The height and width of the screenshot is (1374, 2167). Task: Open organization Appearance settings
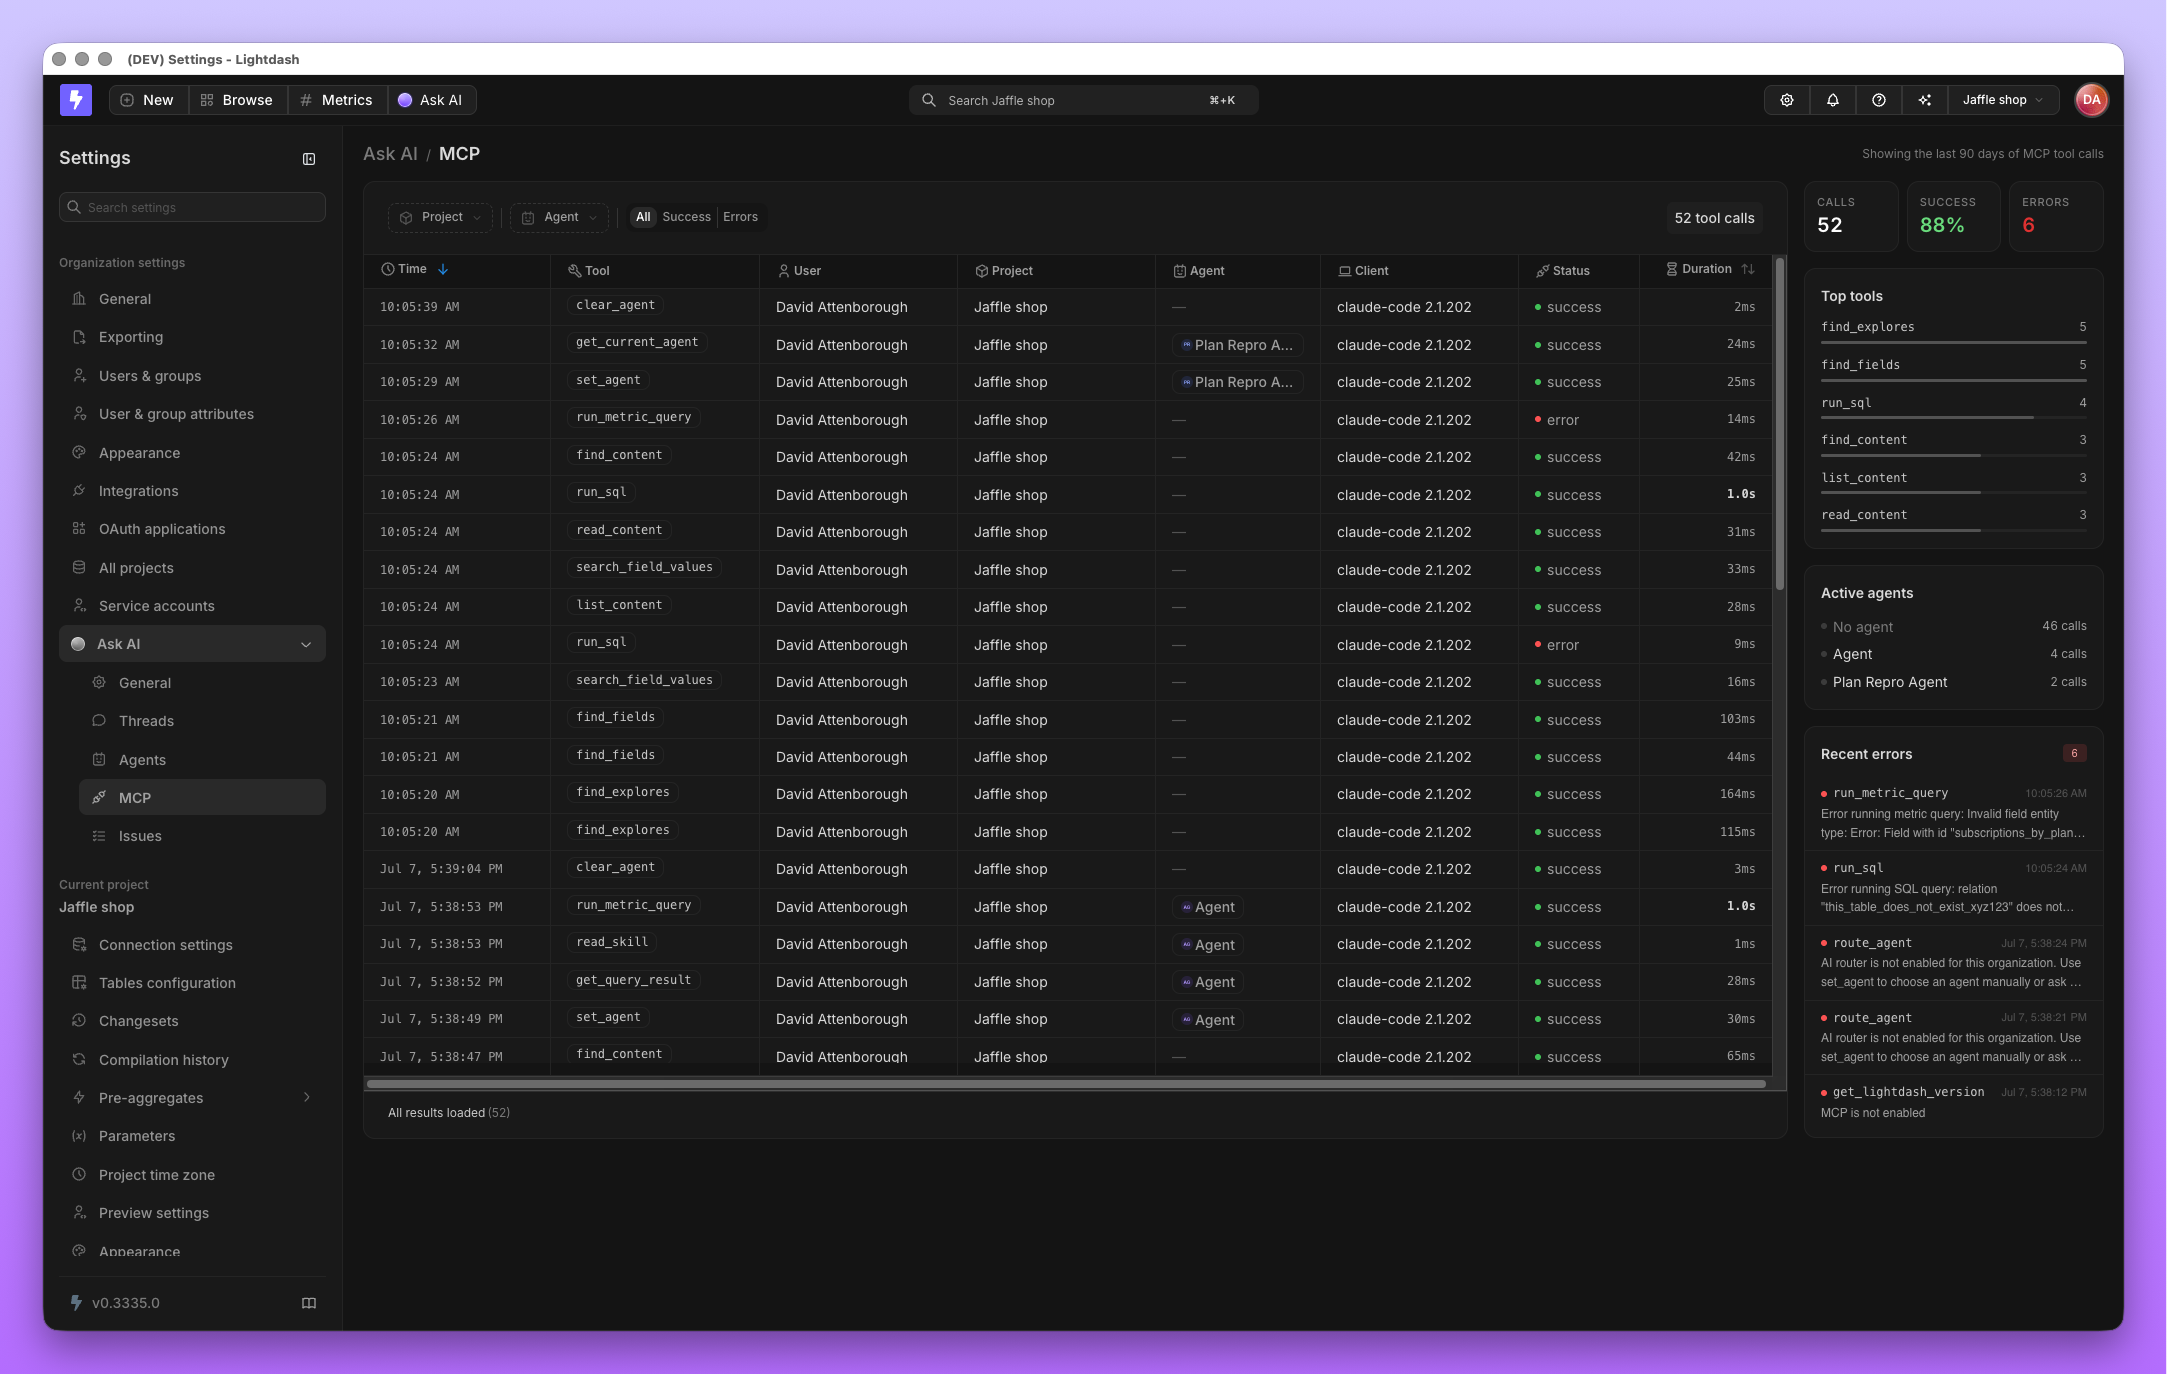pos(192,453)
